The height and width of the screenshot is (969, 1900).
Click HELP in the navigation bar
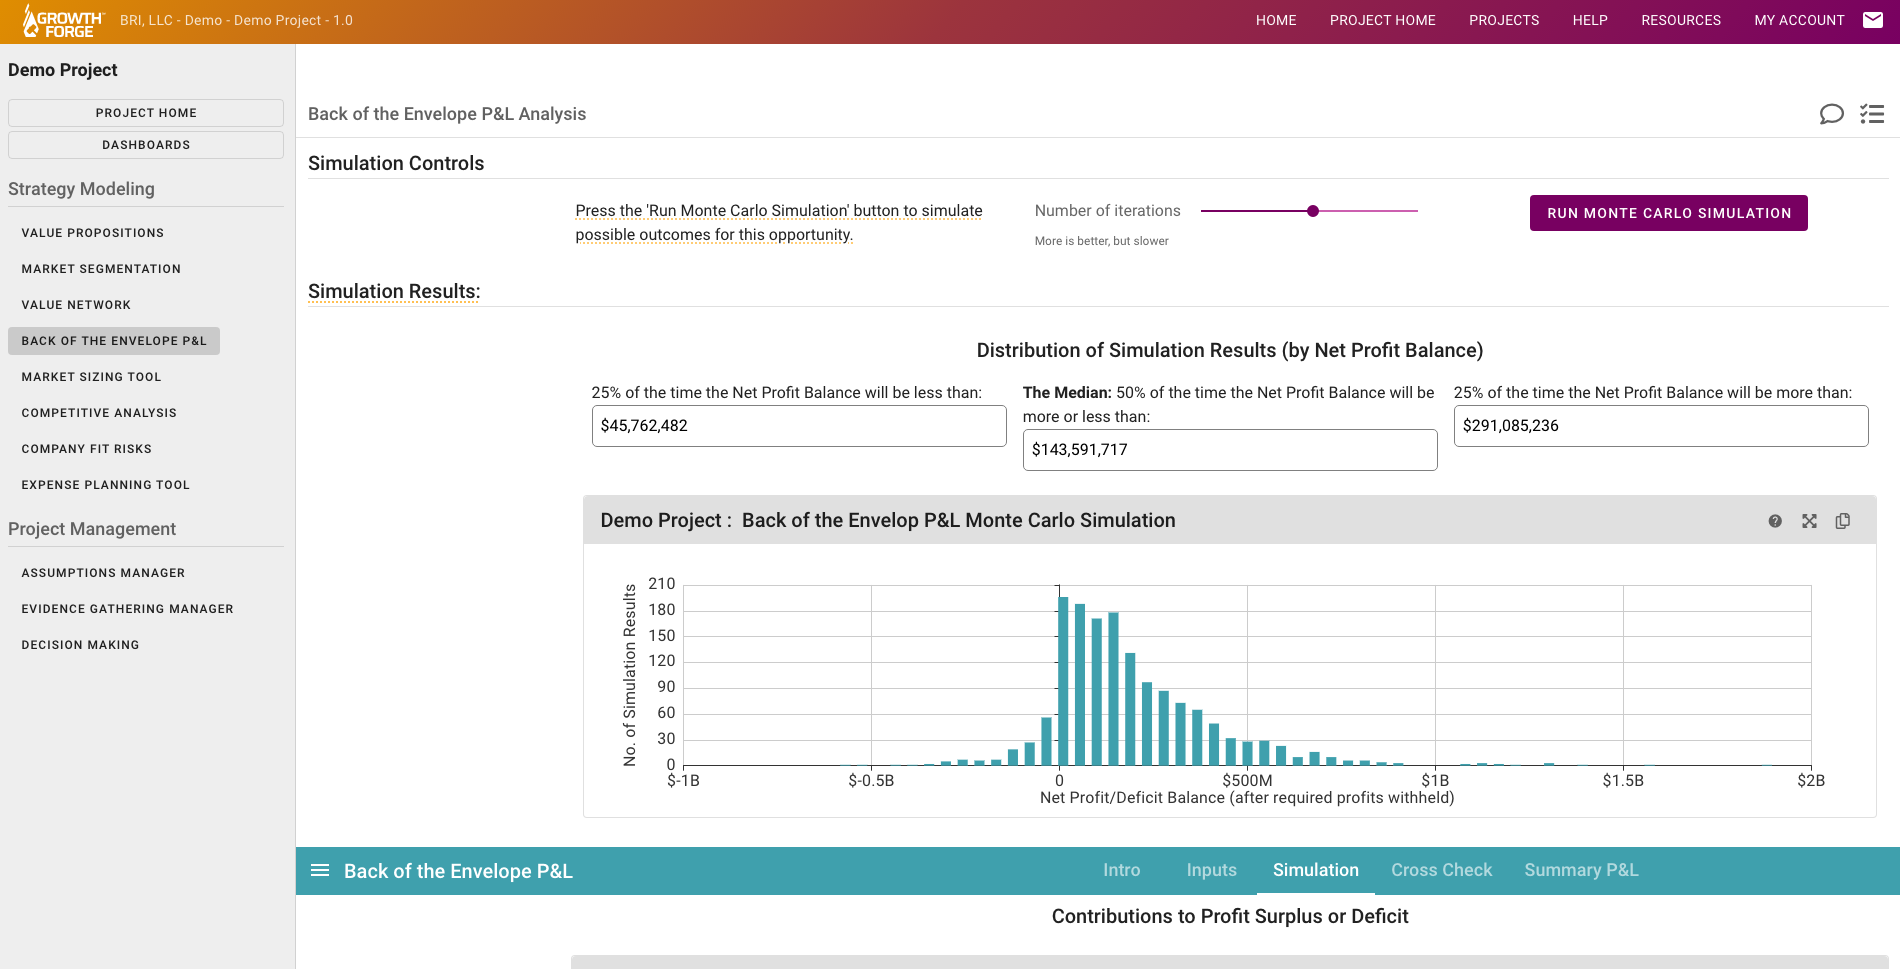coord(1589,20)
